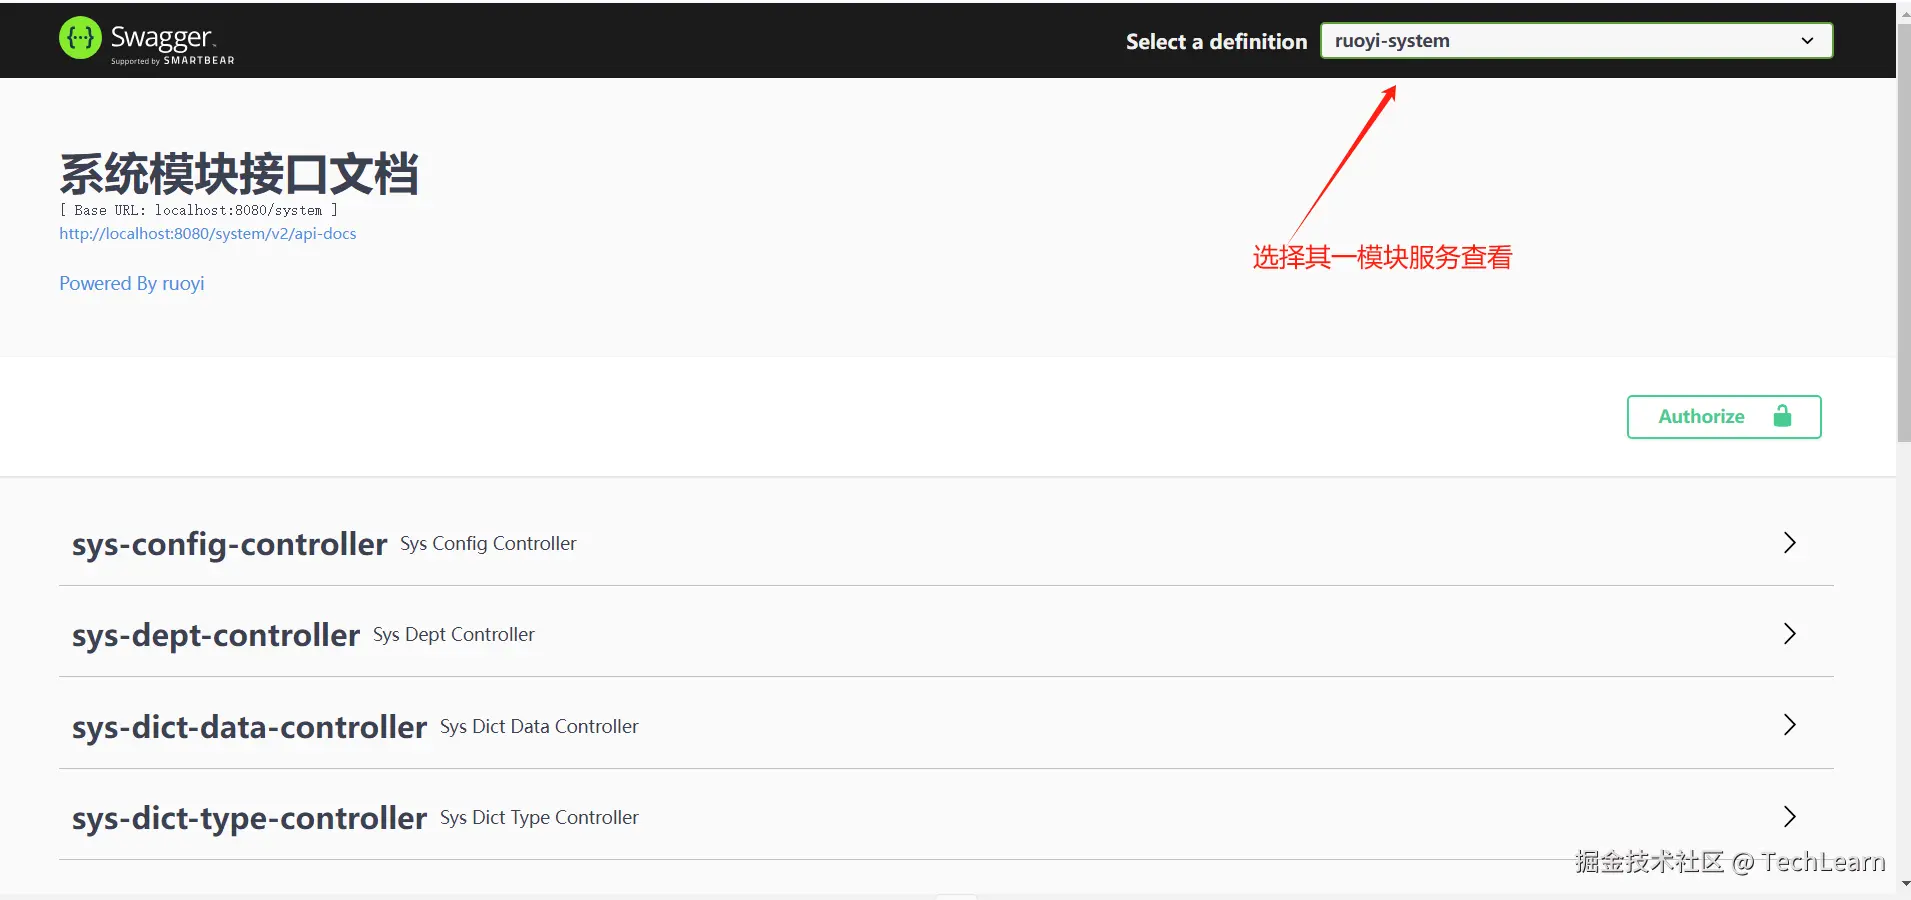Click the sys-dict-type-controller heading
This screenshot has height=900, width=1911.
coord(249,818)
